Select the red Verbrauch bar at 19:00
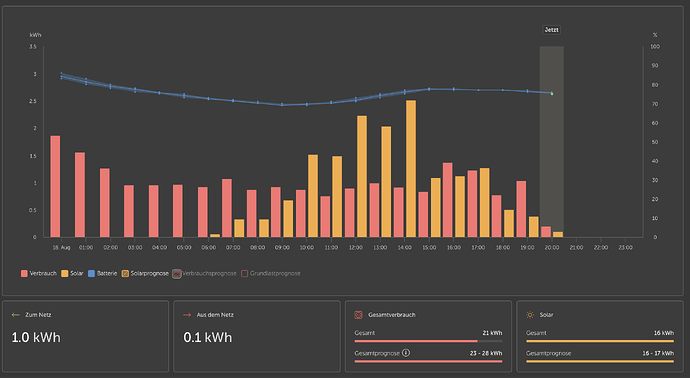This screenshot has height=378, width=690. pos(521,209)
